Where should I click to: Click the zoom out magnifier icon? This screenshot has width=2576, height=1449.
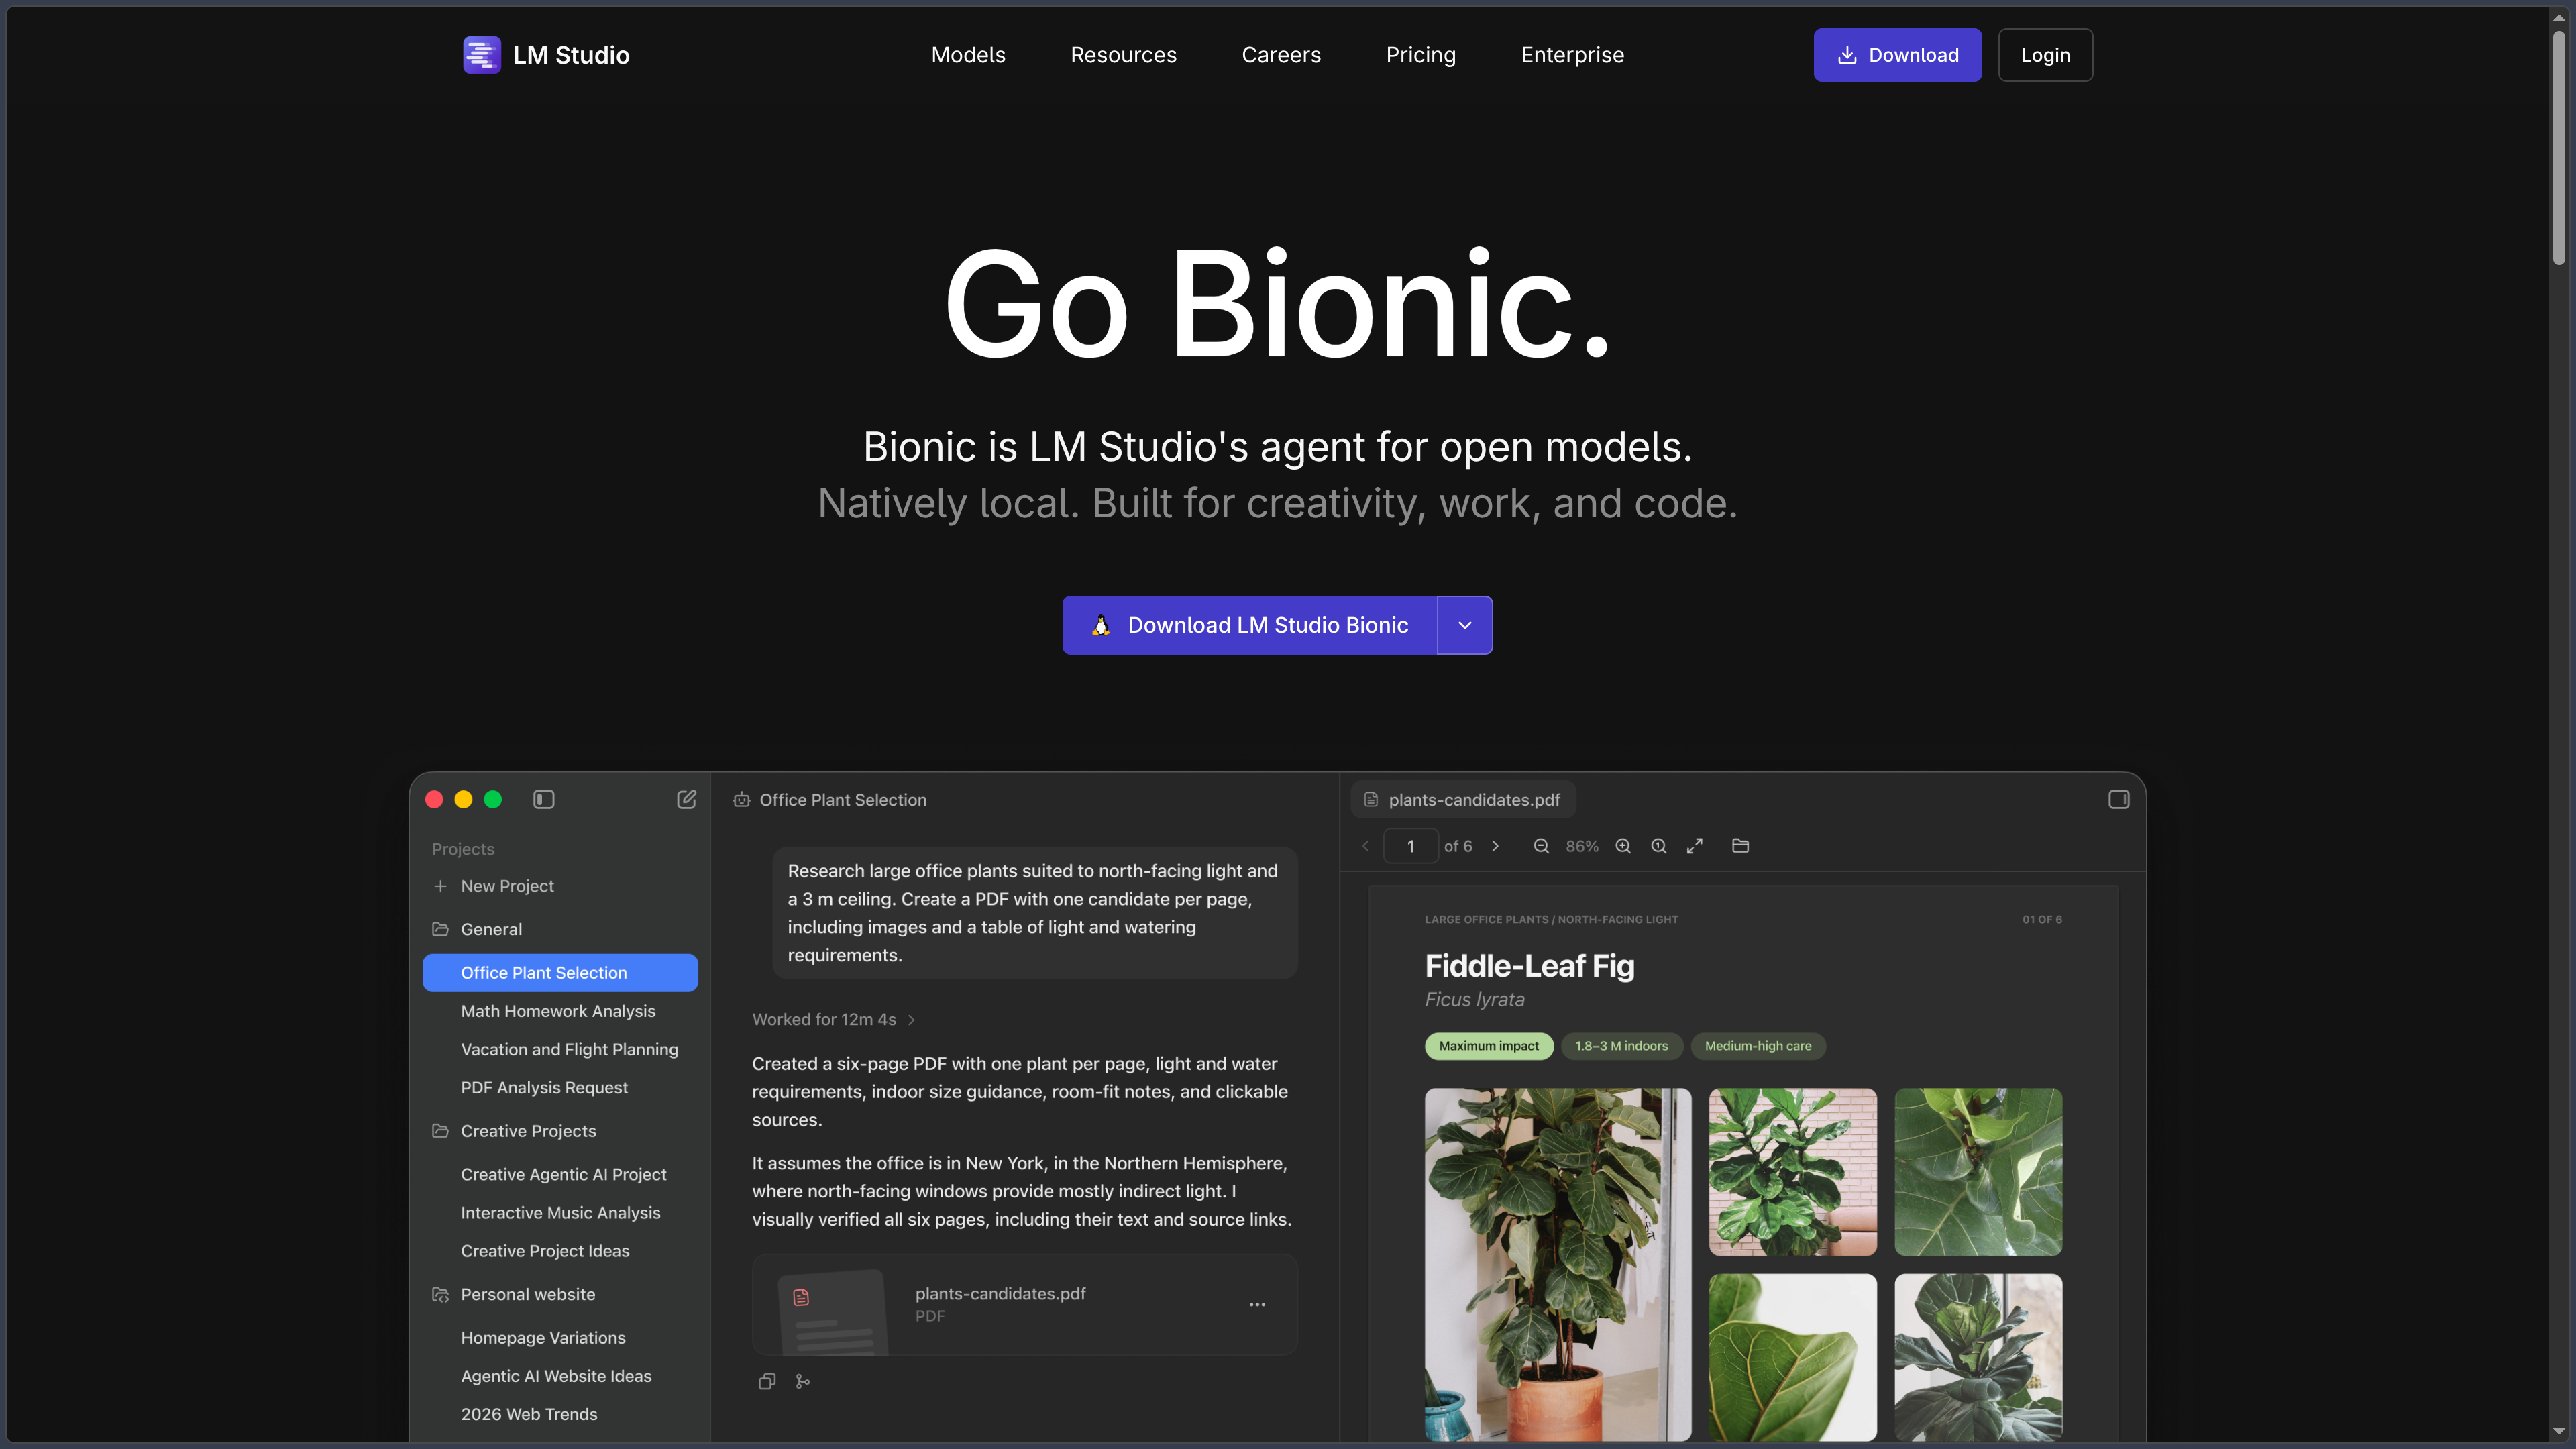click(1541, 846)
